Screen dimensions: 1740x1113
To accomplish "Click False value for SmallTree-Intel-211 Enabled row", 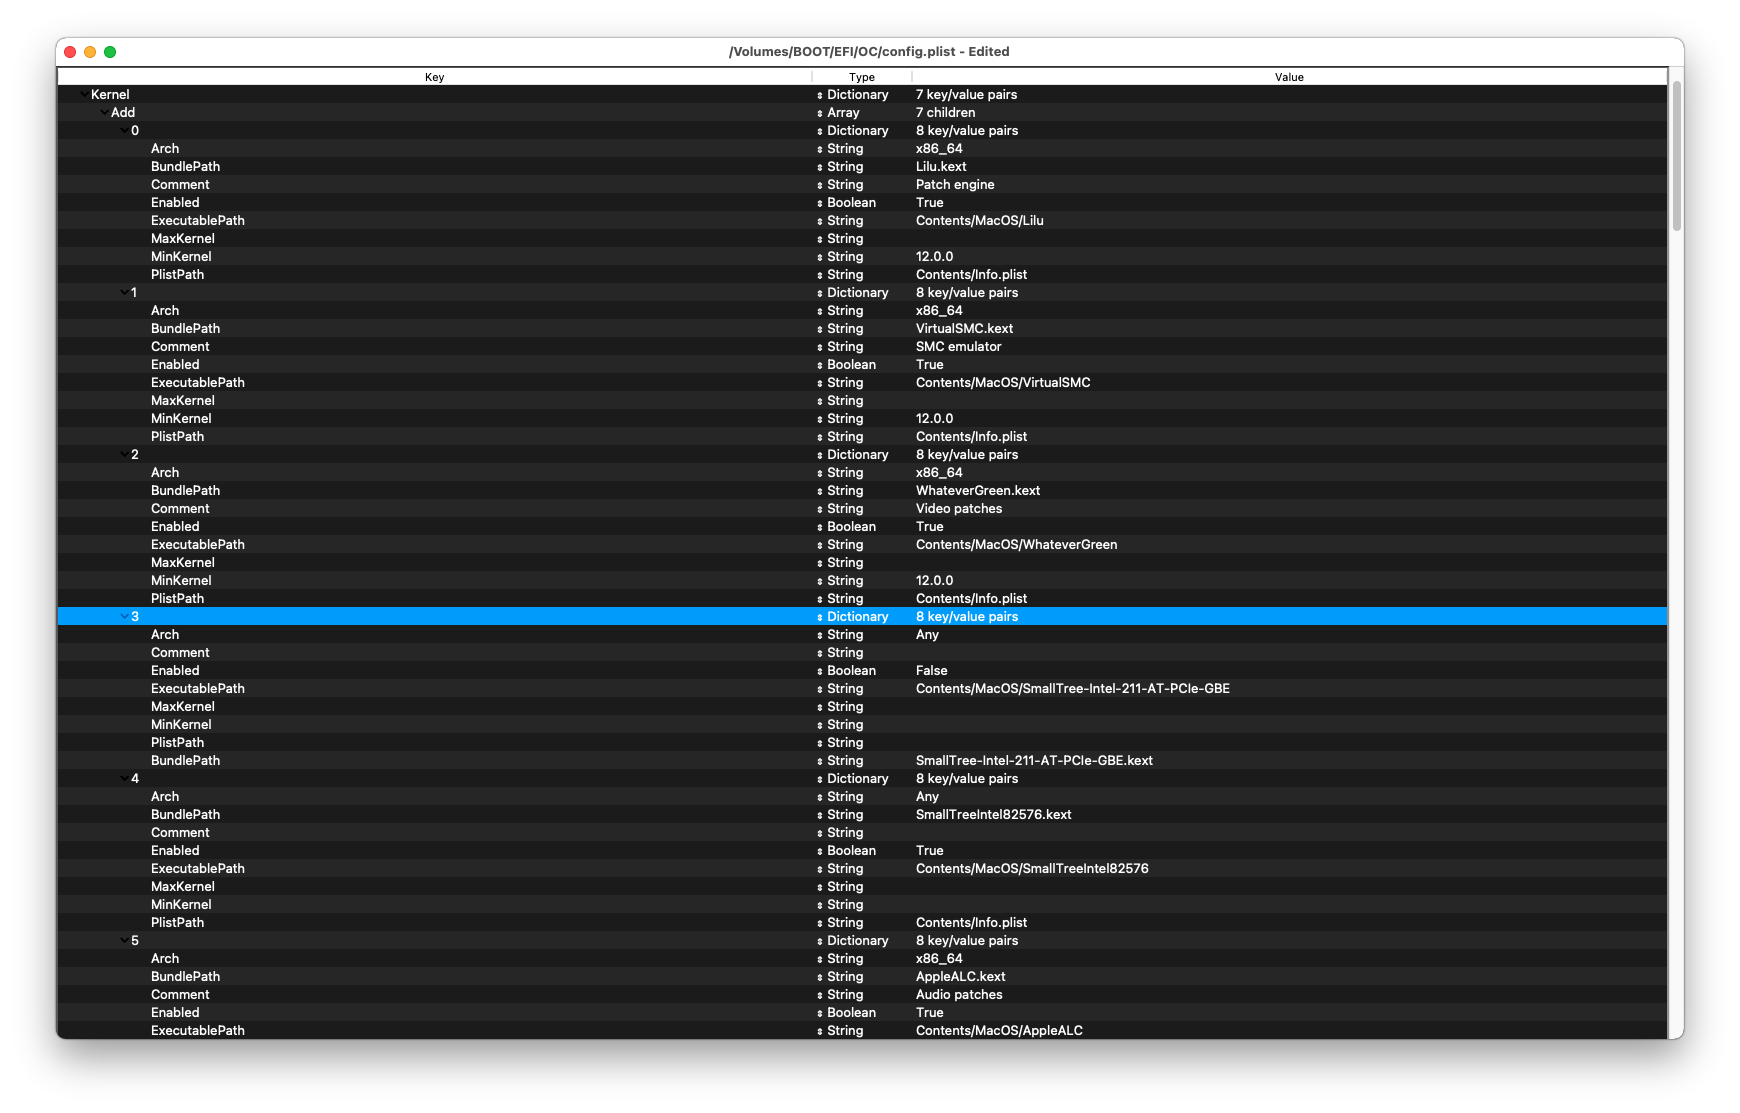I will [x=931, y=671].
